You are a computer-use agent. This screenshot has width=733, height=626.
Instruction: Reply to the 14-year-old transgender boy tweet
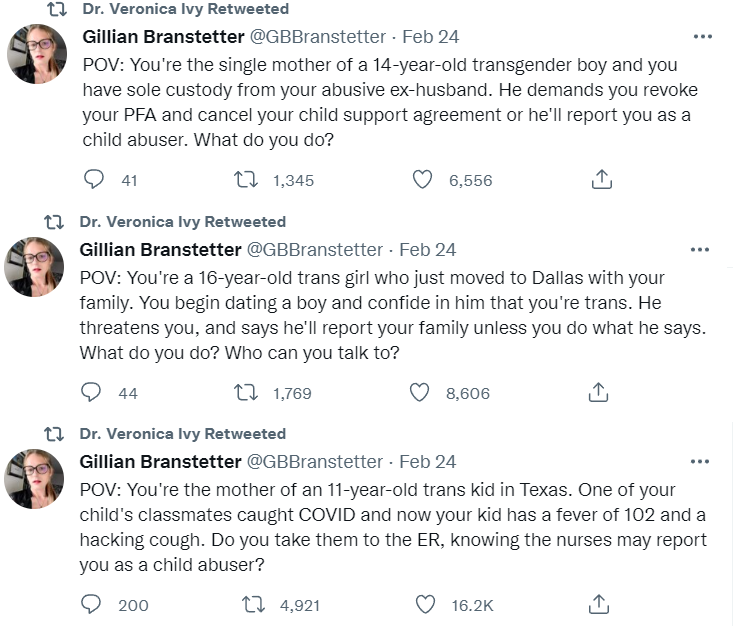[x=93, y=180]
